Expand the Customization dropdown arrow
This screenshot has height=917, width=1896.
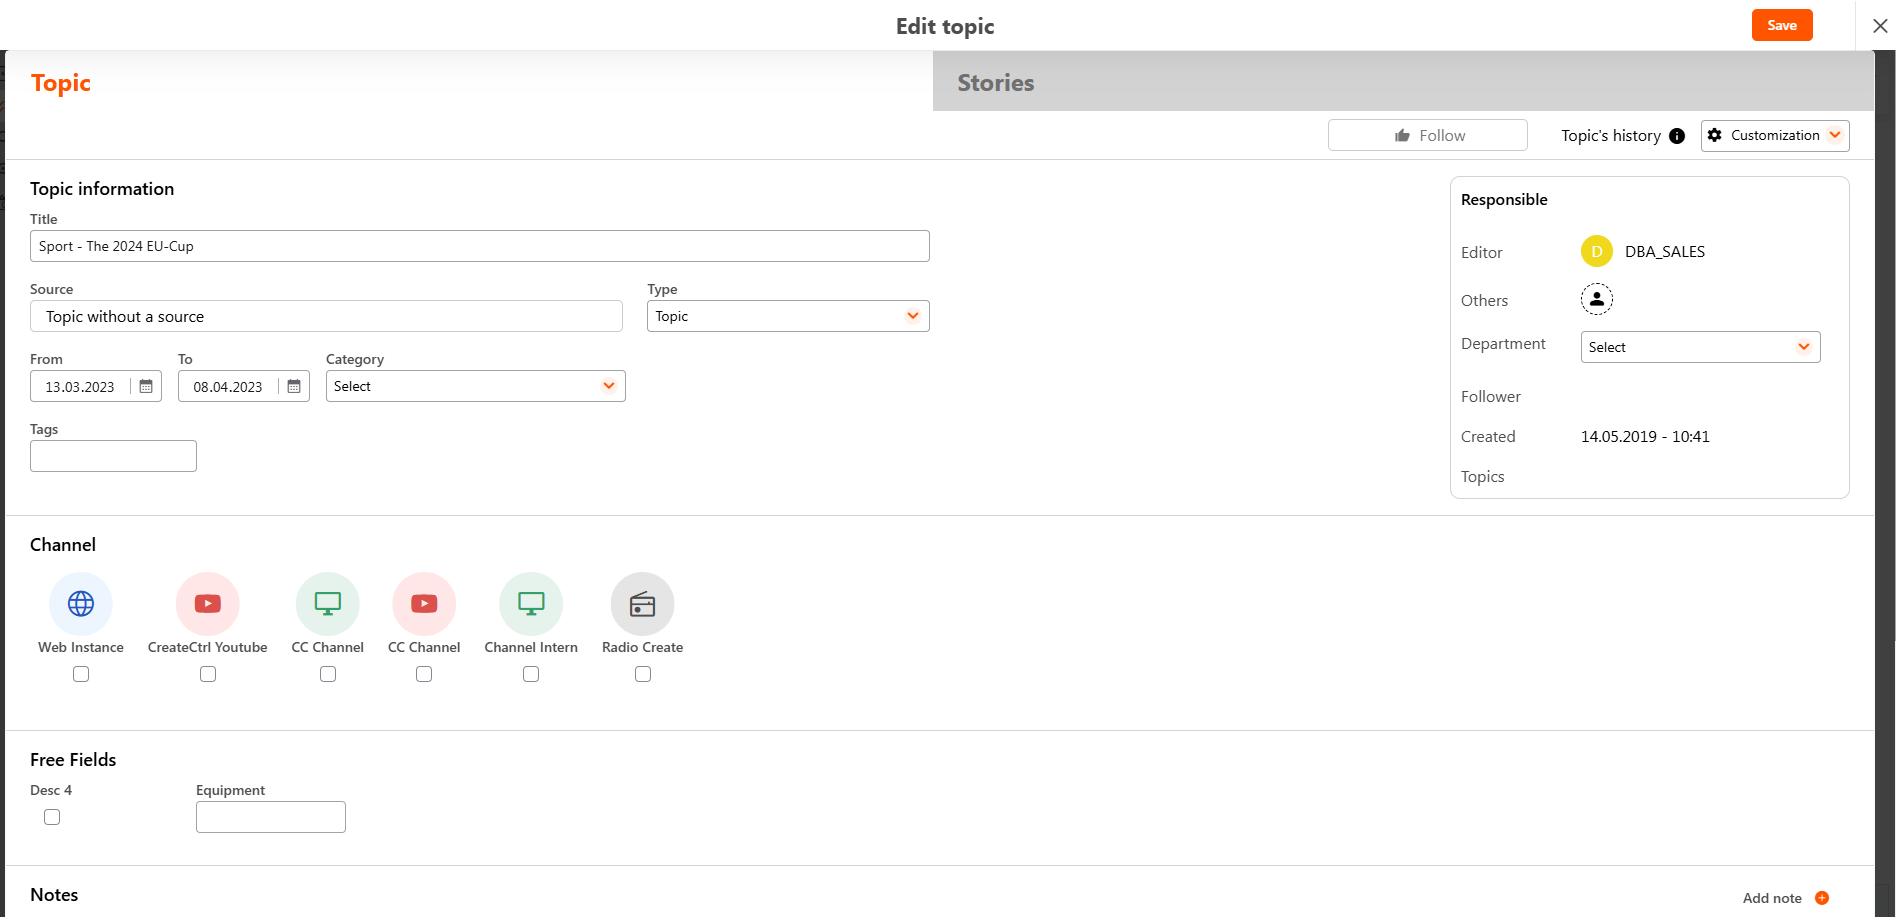point(1835,135)
